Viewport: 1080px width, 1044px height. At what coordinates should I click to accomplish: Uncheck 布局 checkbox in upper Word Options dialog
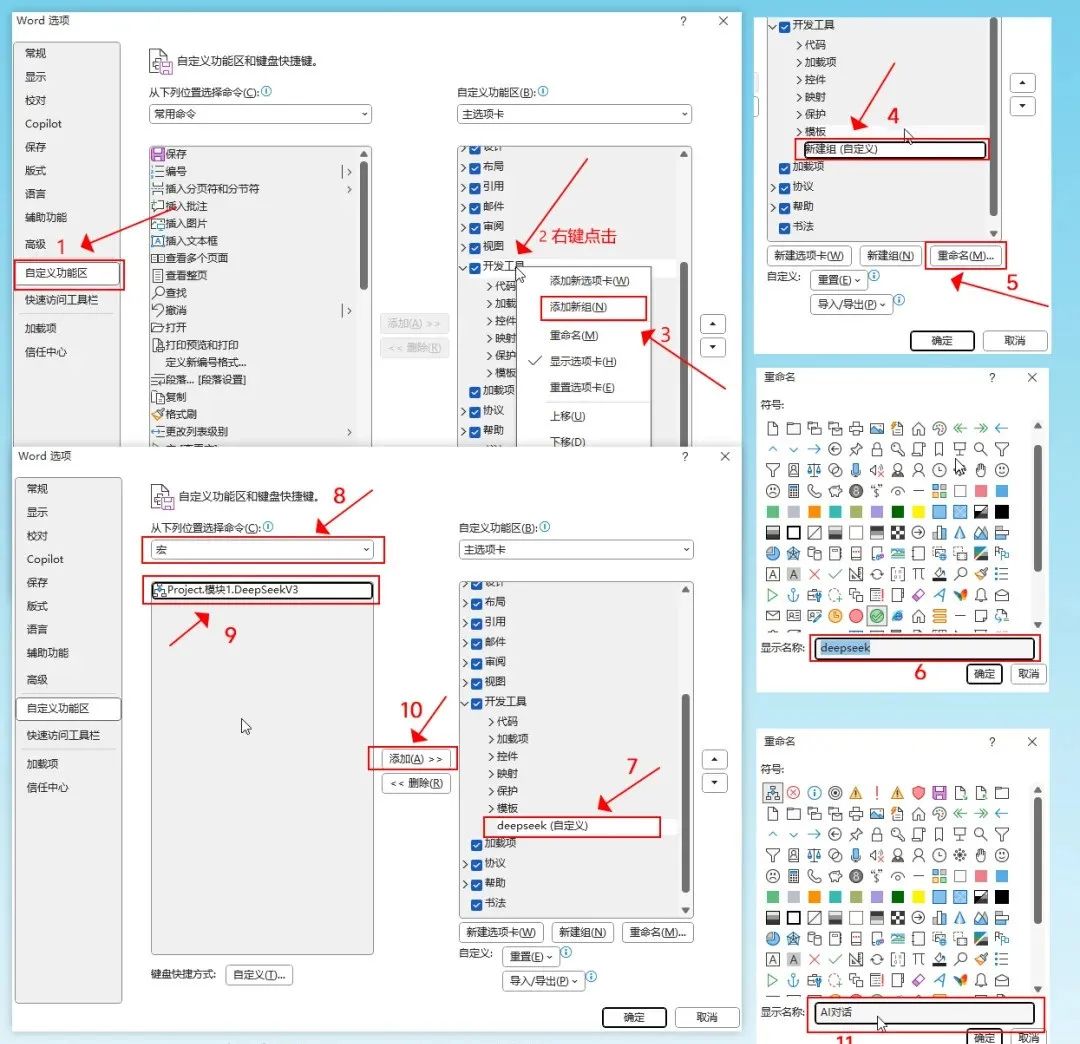click(x=475, y=167)
